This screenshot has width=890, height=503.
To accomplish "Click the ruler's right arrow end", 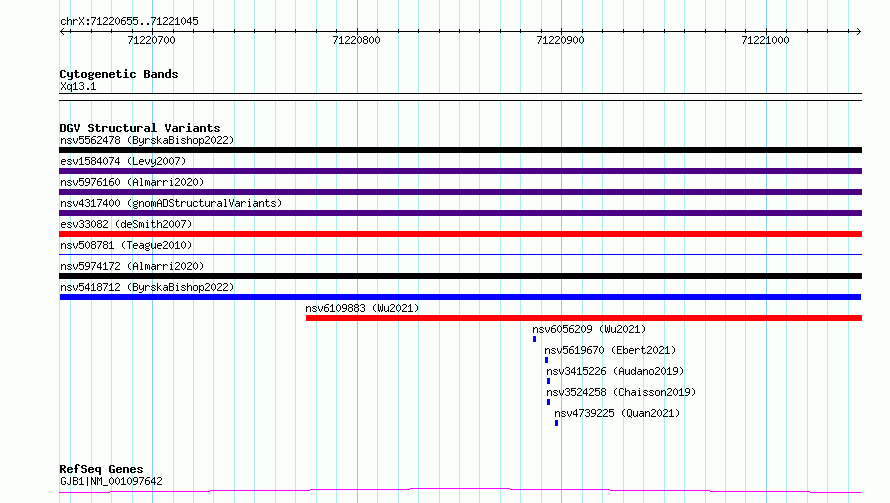I will (x=859, y=32).
